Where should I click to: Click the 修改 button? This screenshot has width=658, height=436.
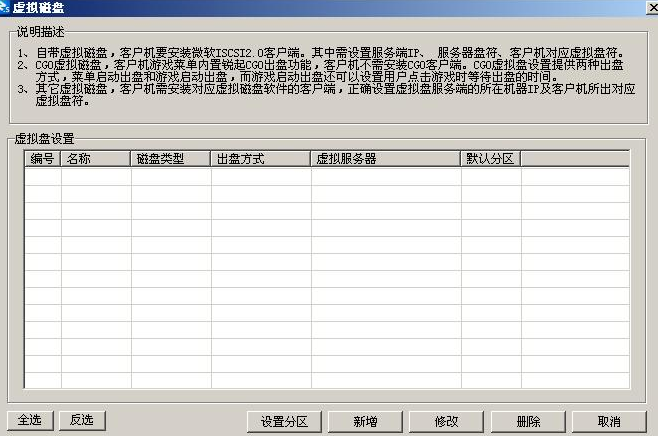(x=446, y=421)
